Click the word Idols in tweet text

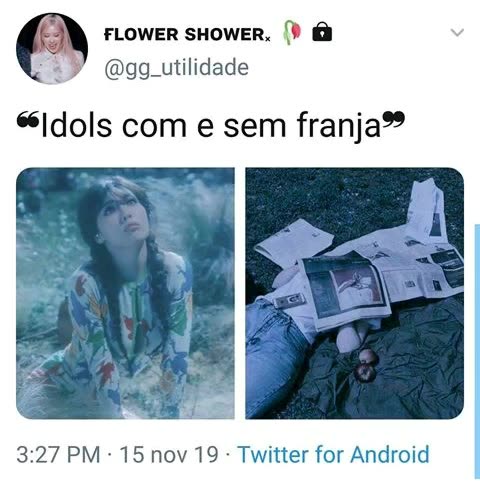pyautogui.click(x=76, y=126)
